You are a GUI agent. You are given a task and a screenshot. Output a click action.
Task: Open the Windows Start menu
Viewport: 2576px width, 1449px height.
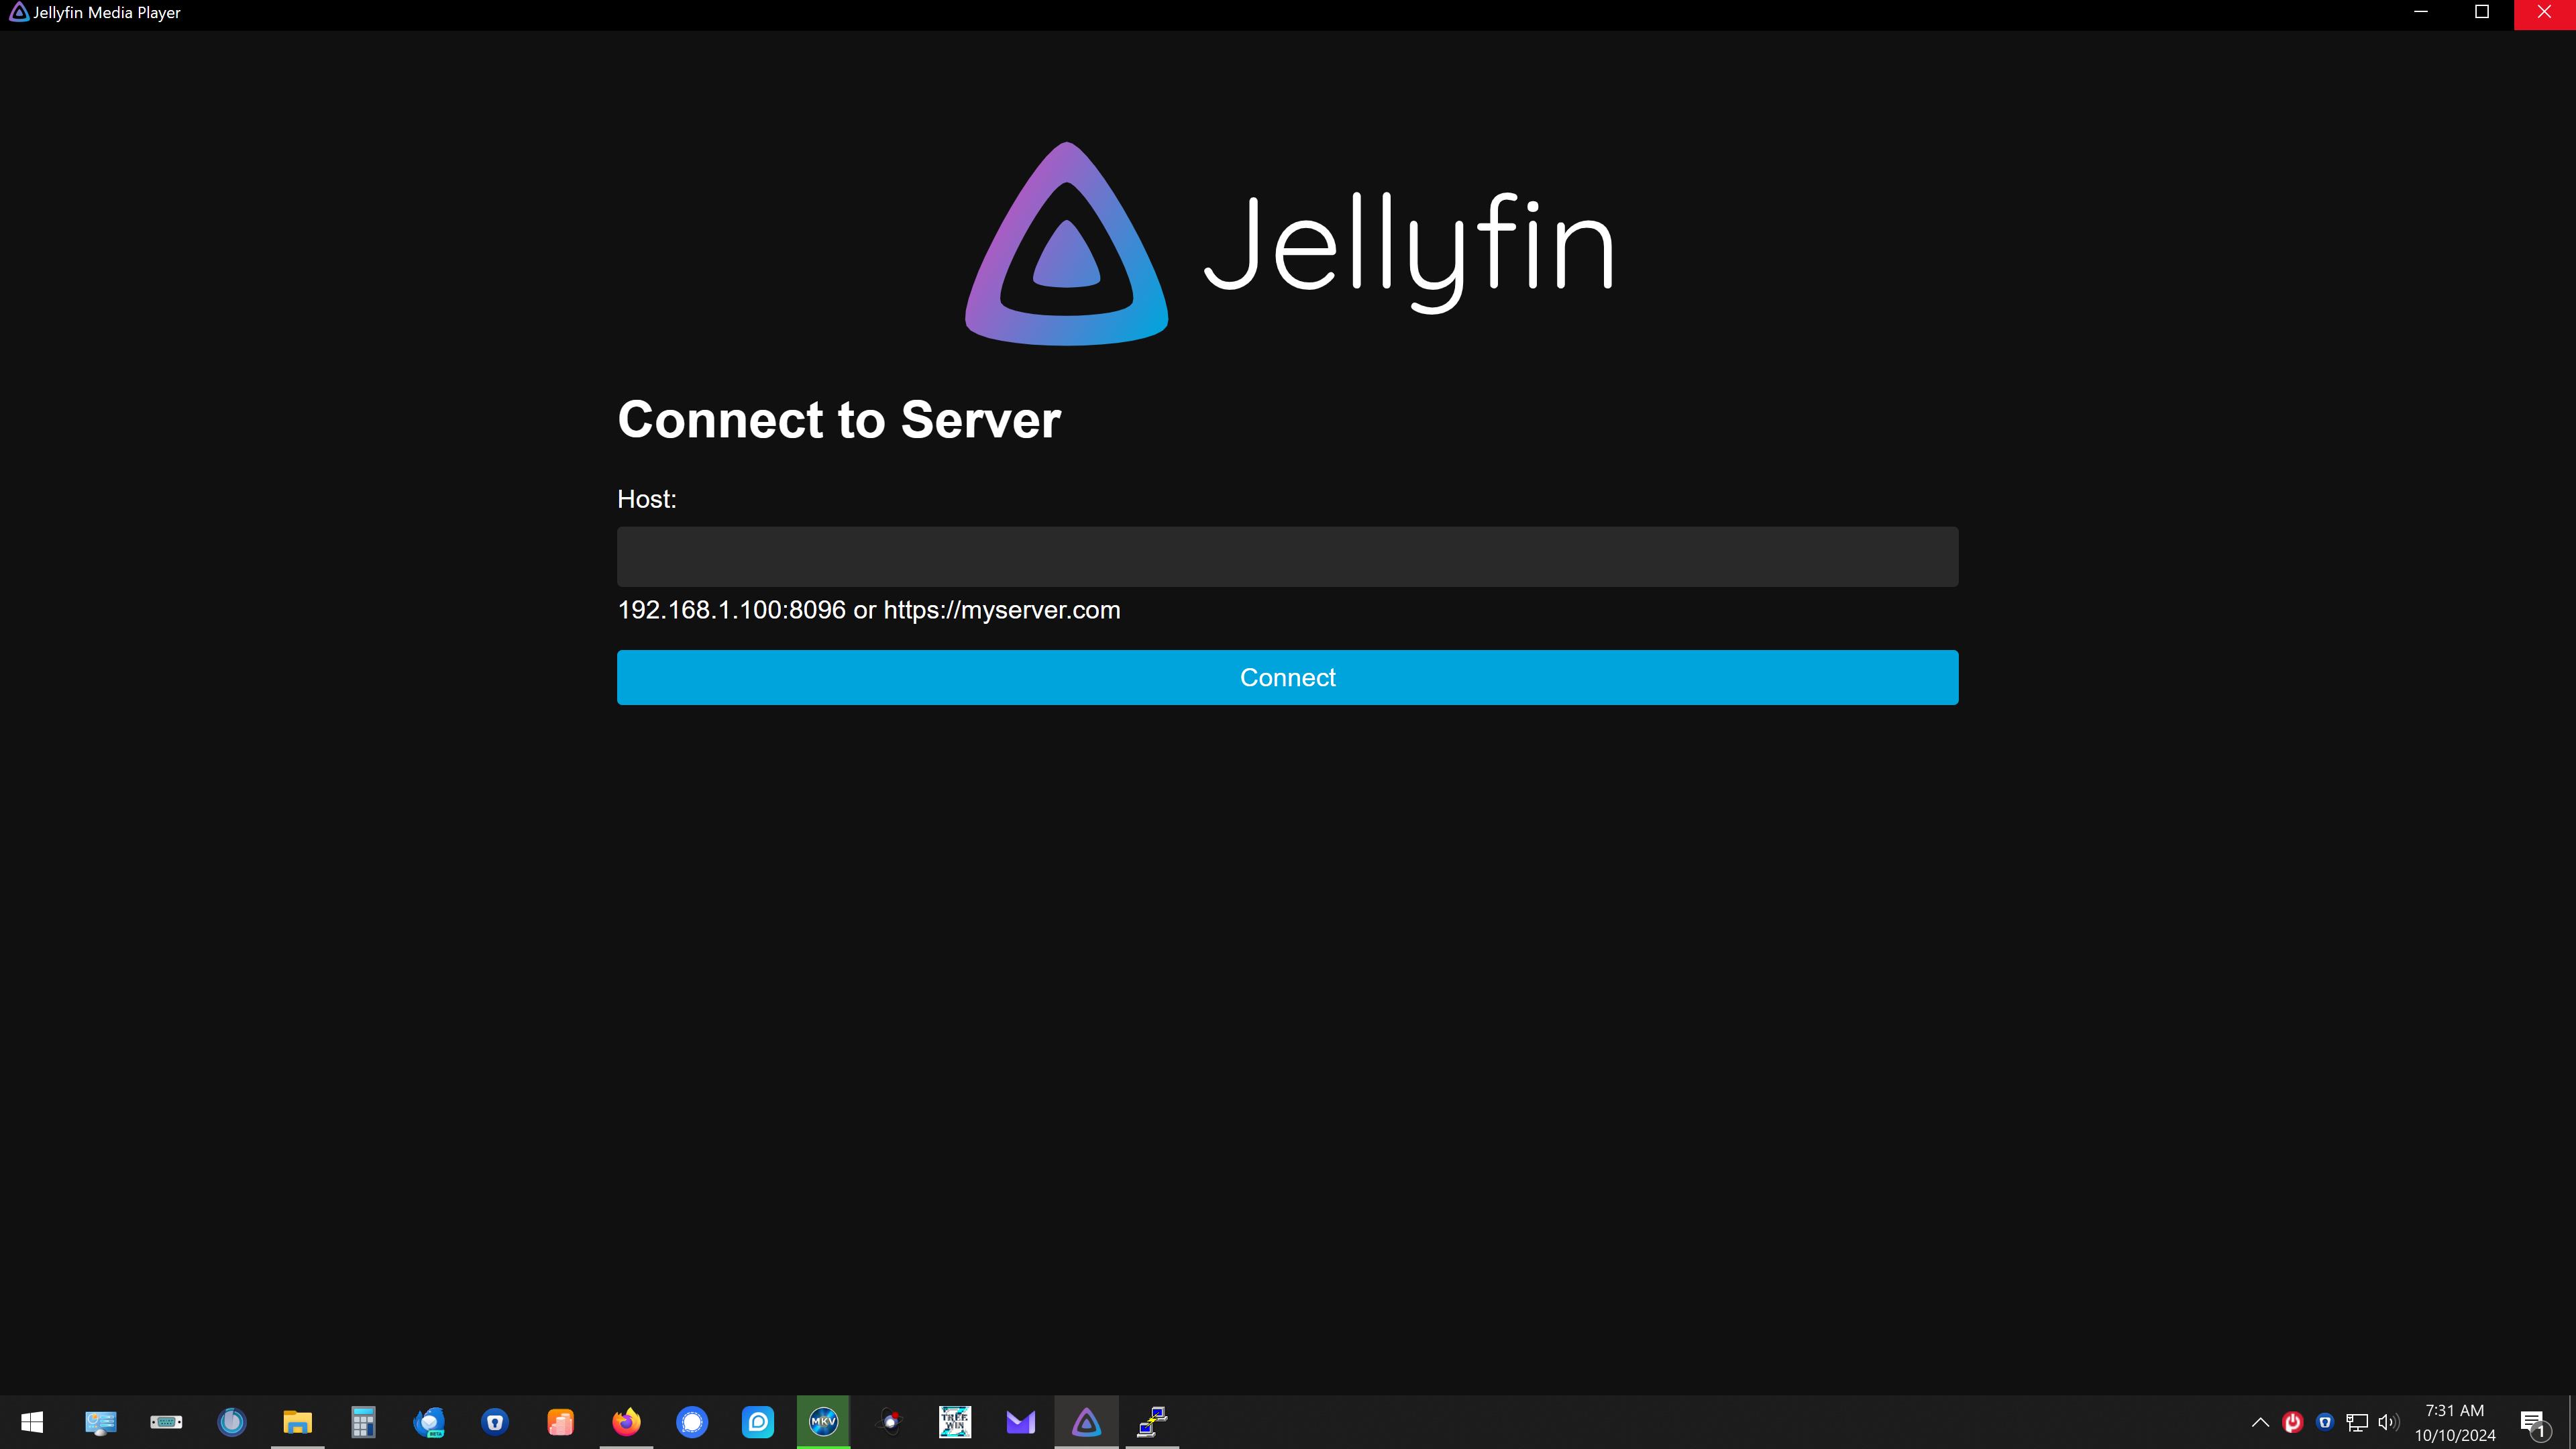(32, 1421)
